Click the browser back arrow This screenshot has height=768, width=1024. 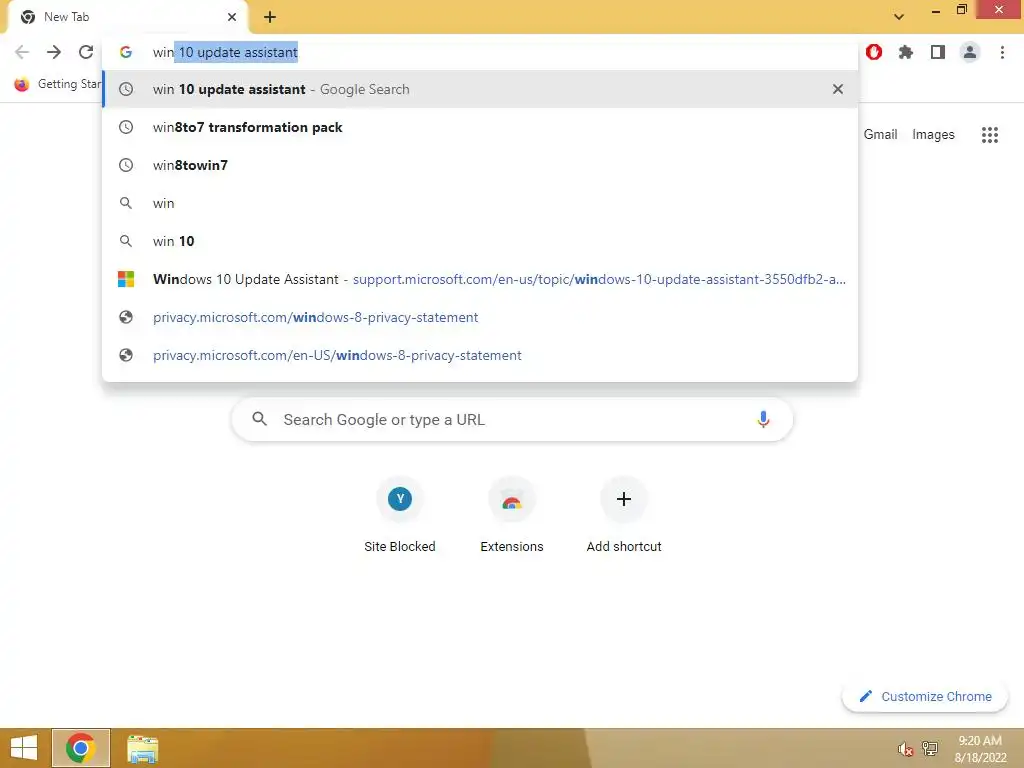point(22,52)
